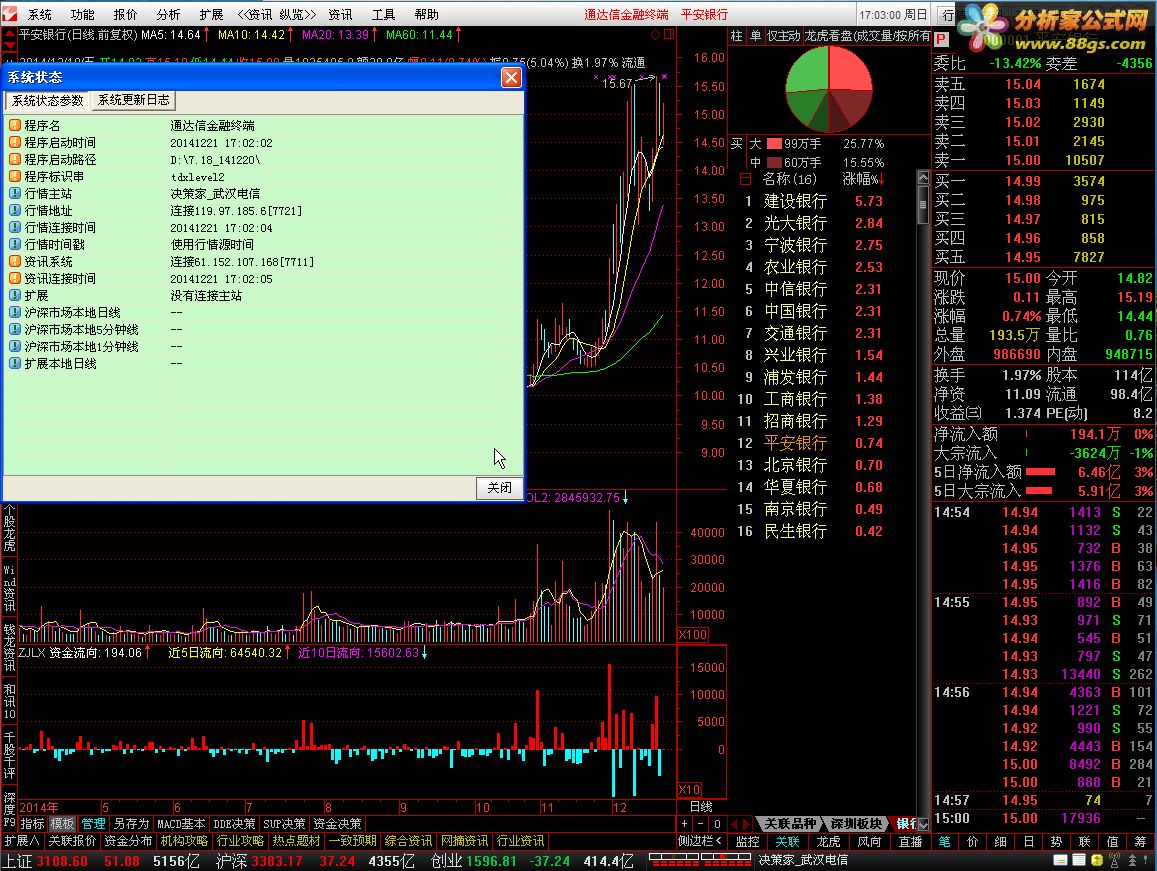
Task: Click the yellow coin icon in status bar
Action: pos(1096,861)
